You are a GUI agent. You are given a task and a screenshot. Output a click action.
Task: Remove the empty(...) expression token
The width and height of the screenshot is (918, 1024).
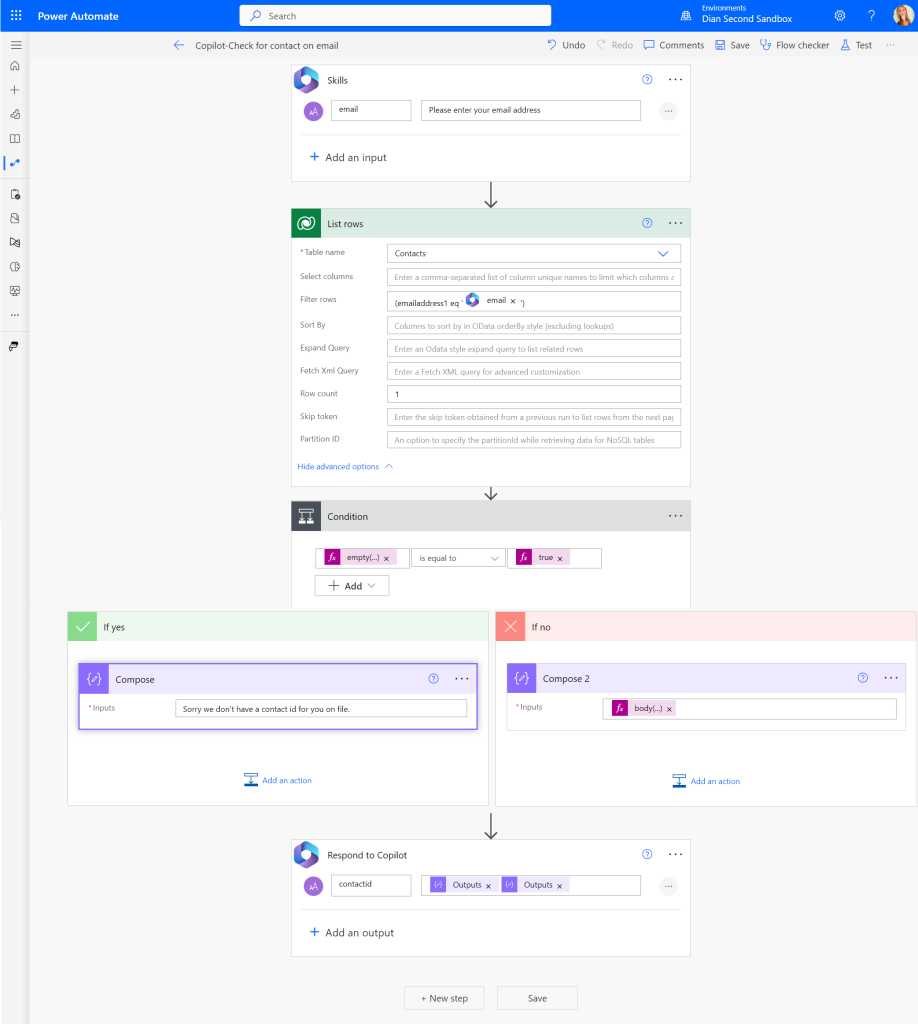(x=387, y=558)
